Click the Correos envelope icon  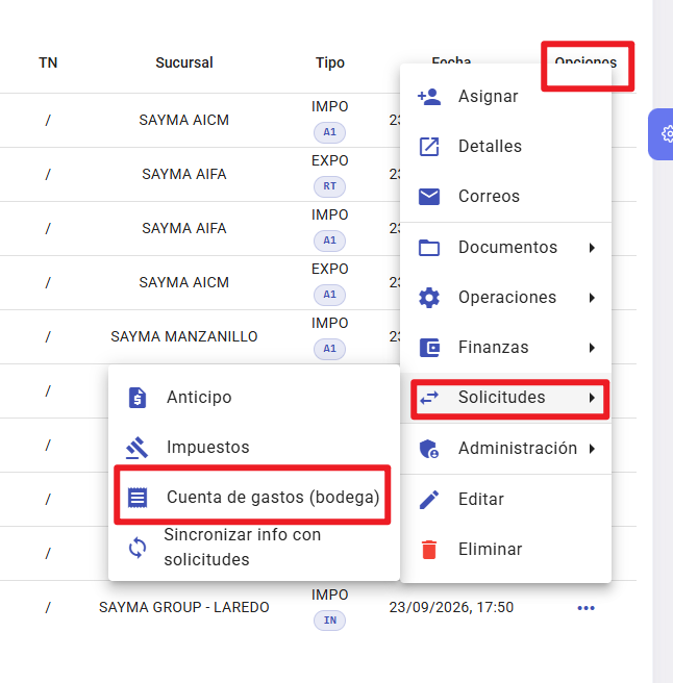pos(429,196)
